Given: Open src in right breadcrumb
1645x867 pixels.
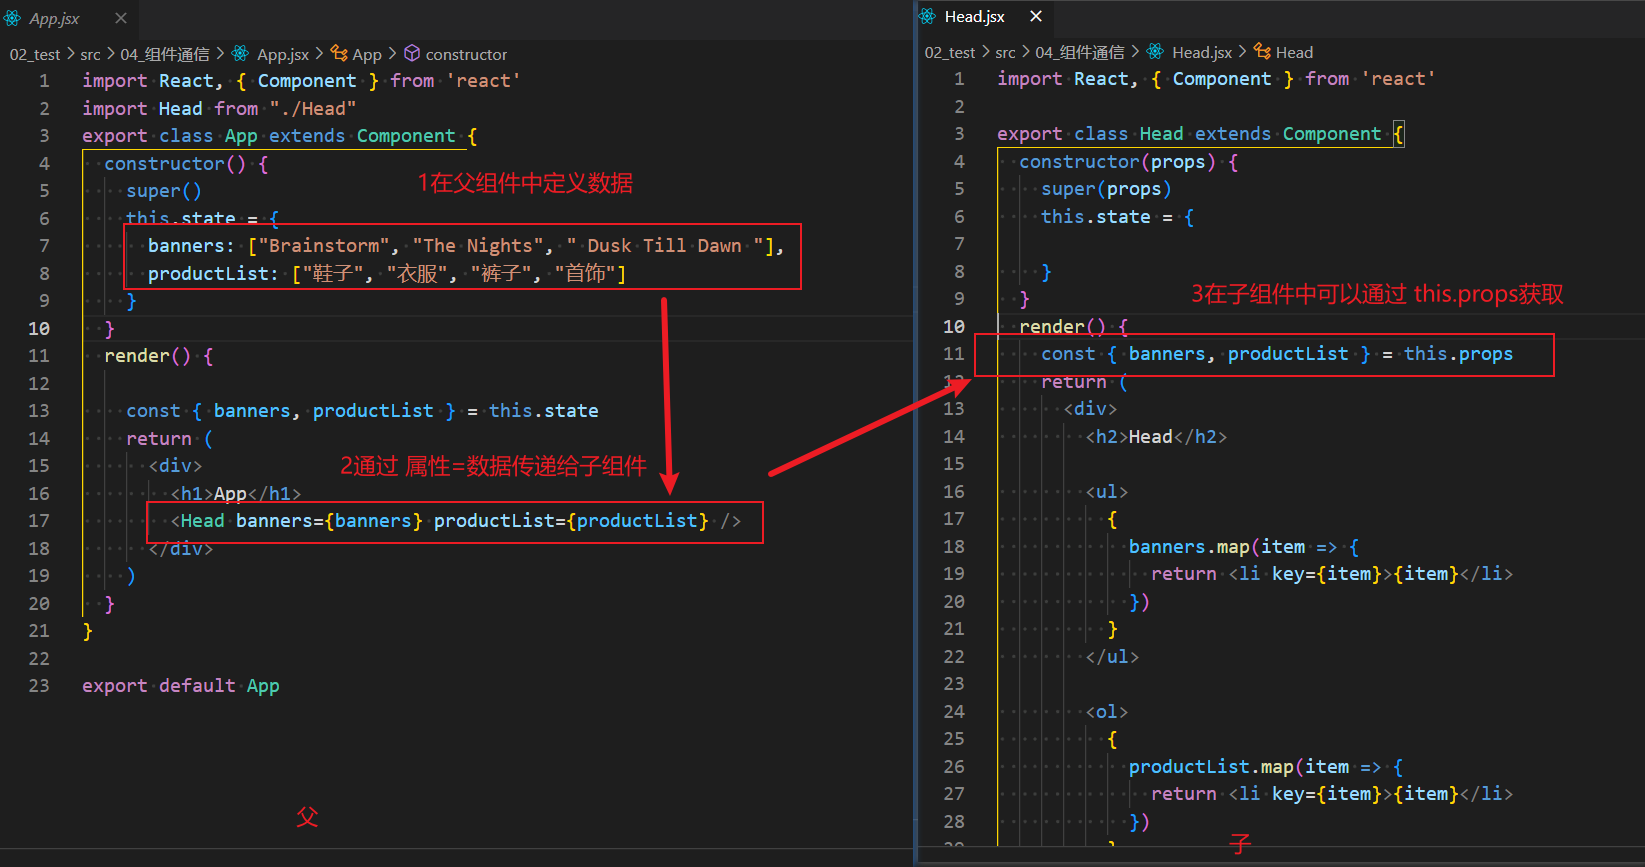Looking at the screenshot, I should 1005,52.
